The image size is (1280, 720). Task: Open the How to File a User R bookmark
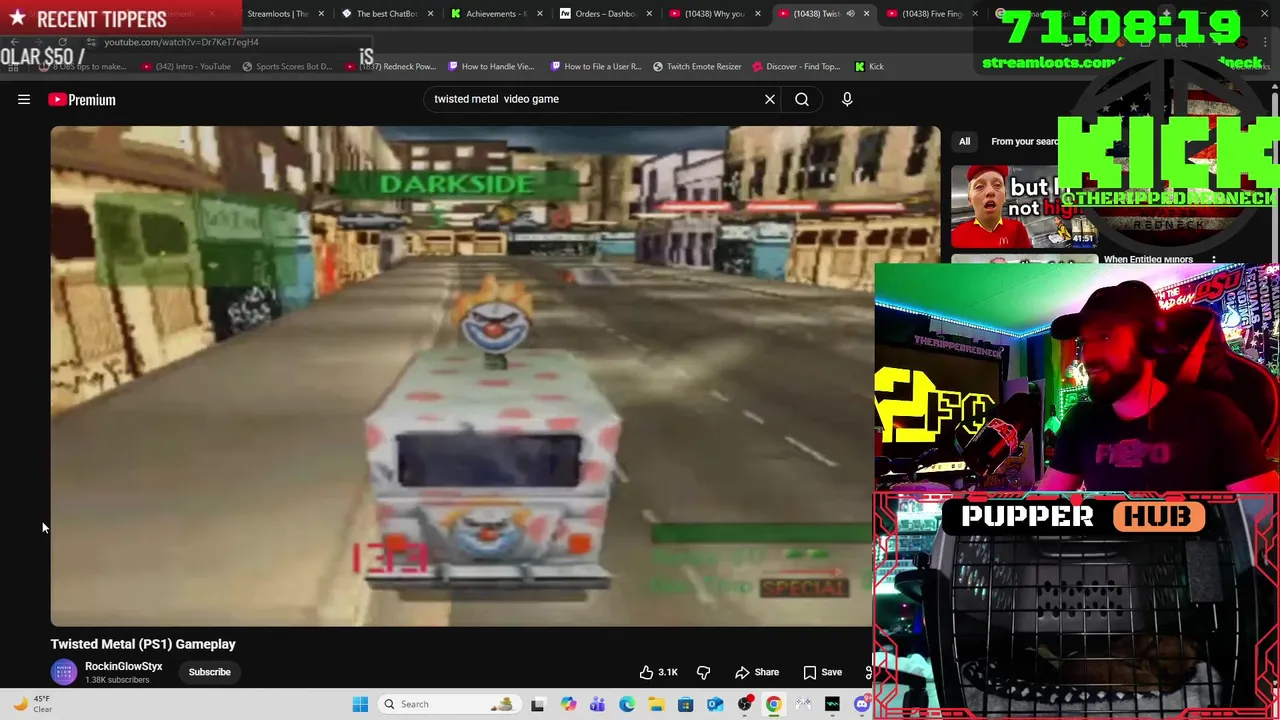point(595,67)
